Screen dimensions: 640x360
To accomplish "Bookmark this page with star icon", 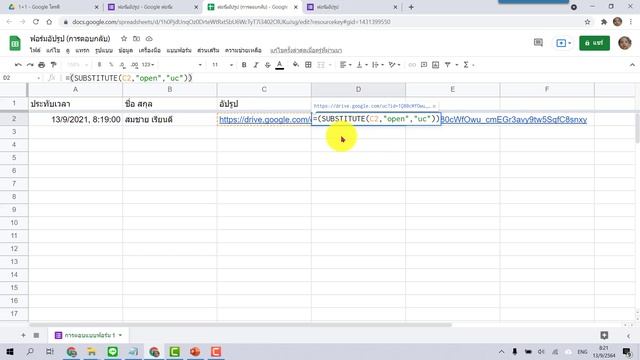I will click(587, 22).
